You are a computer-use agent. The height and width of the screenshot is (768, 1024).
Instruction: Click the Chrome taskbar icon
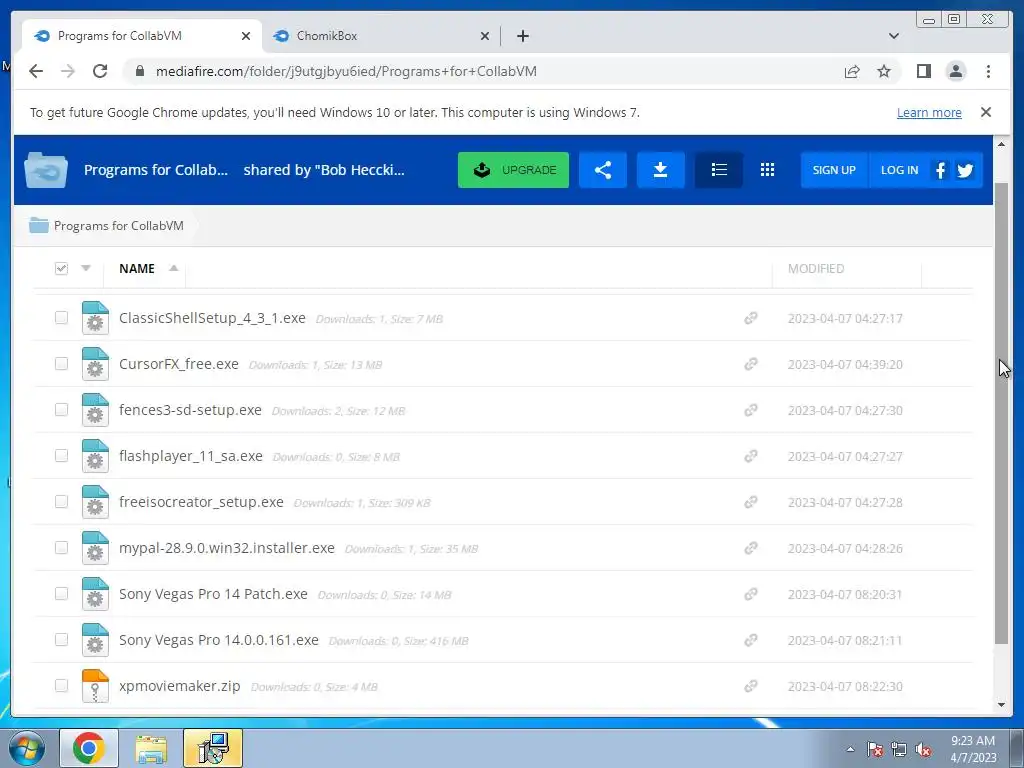89,748
